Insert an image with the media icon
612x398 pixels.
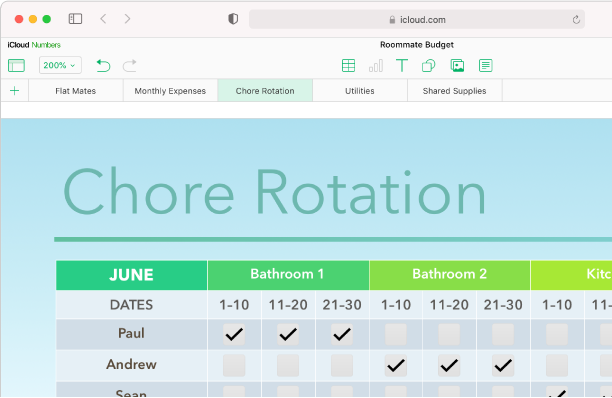pos(457,65)
